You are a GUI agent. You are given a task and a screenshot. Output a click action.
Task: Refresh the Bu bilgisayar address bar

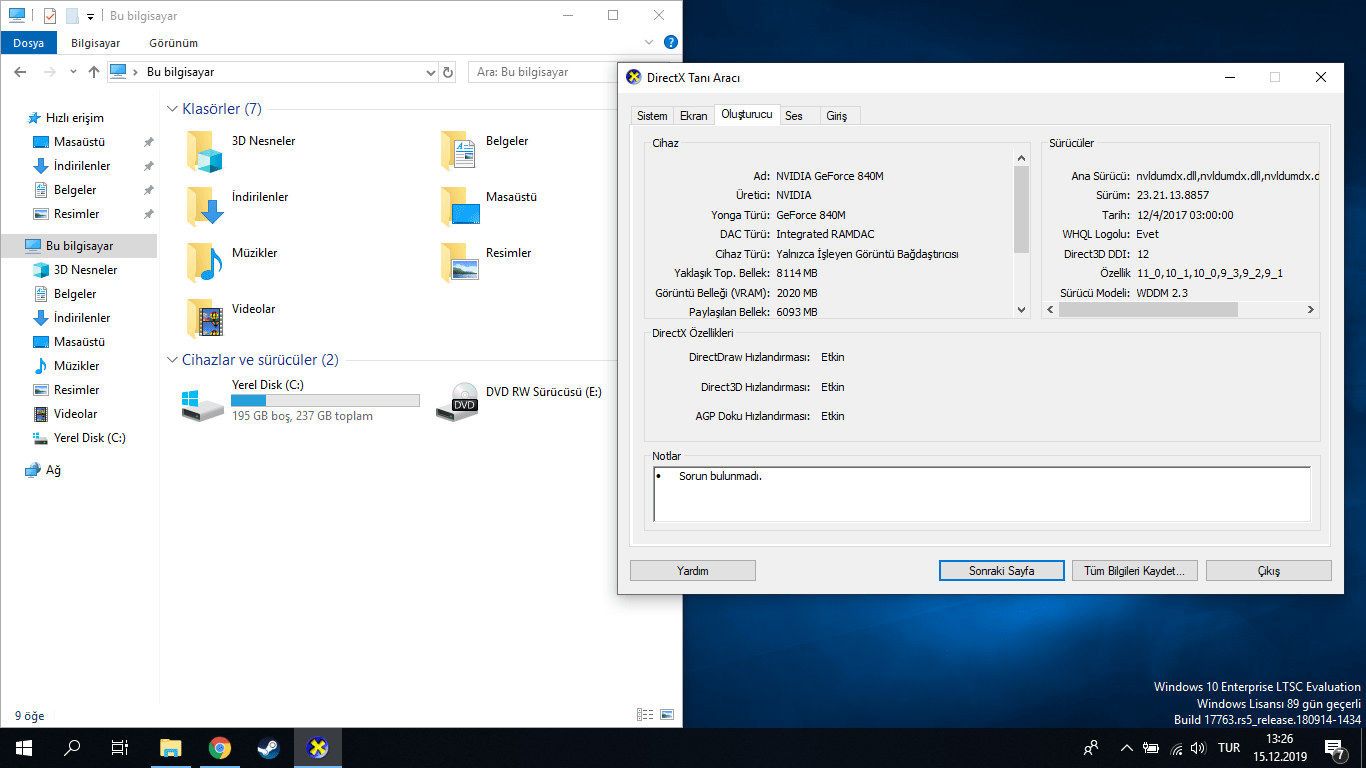click(447, 72)
